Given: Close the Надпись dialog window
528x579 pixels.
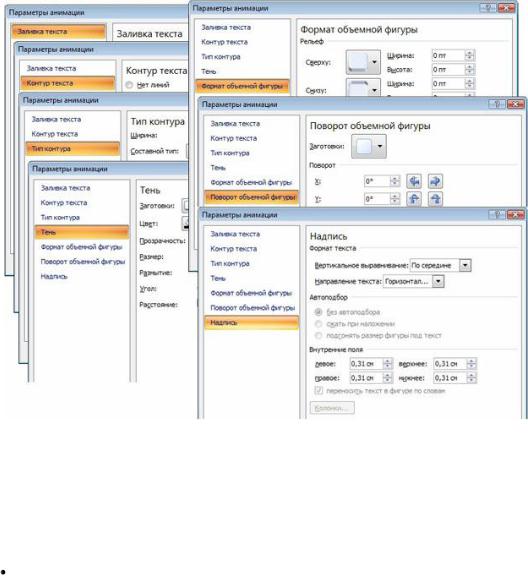Looking at the screenshot, I should point(515,215).
